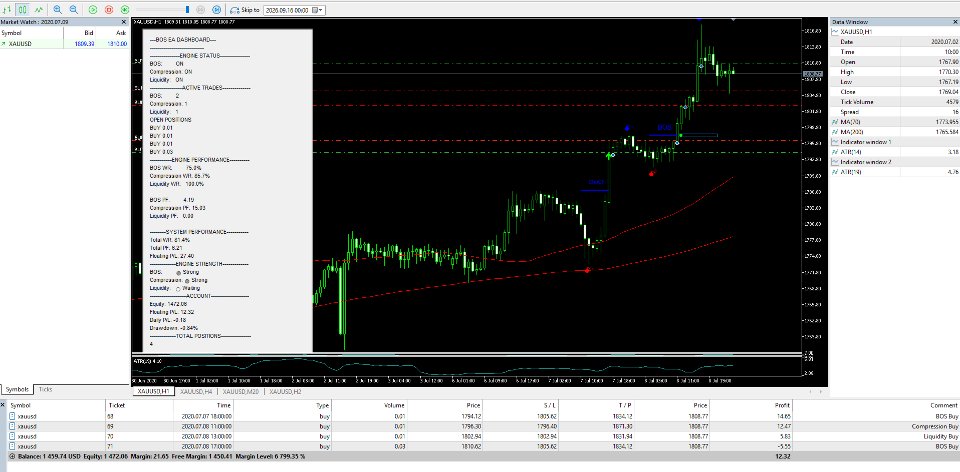Click the Compression Buy comment cell

pyautogui.click(x=935, y=426)
